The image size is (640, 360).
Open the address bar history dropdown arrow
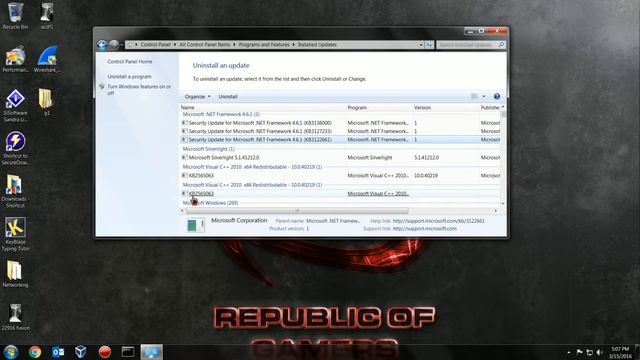tap(421, 44)
